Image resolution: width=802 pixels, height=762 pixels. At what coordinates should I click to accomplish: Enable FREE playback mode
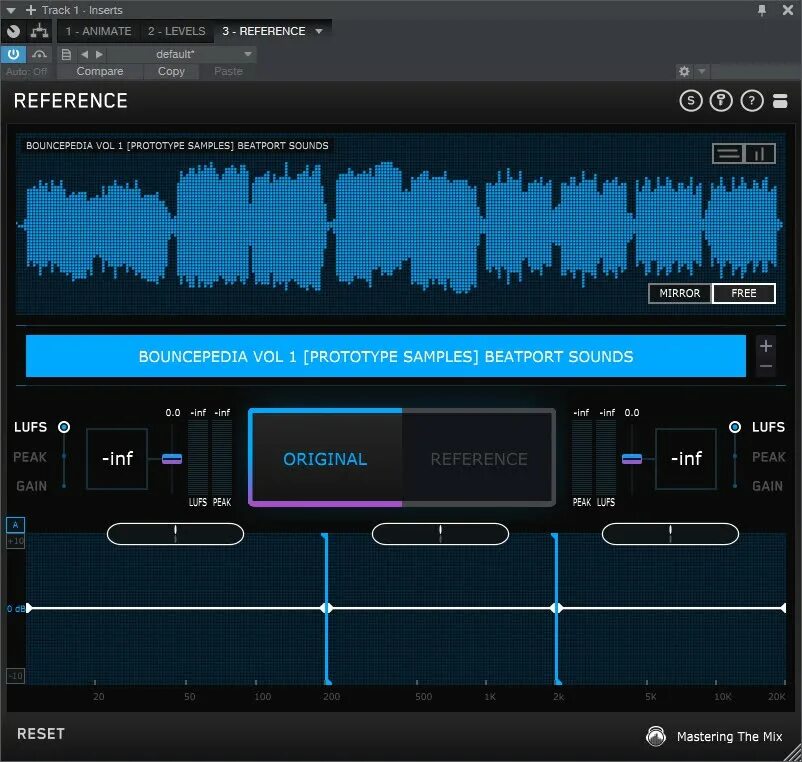pos(744,293)
